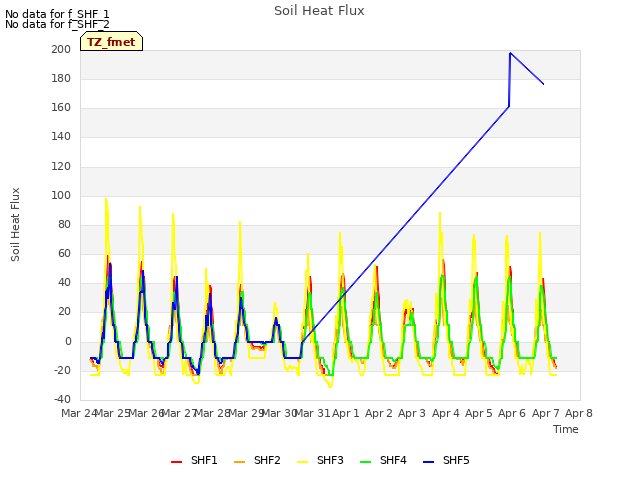Click the Time axis label
The height and width of the screenshot is (480, 640).
click(566, 429)
